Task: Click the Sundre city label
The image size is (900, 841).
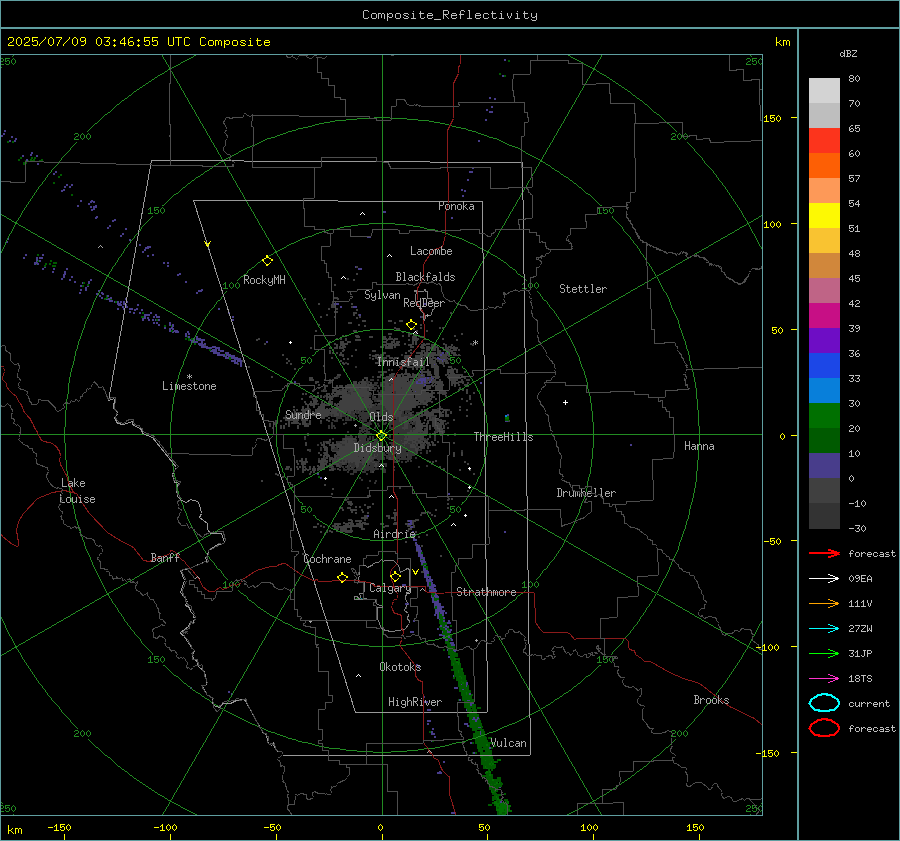Action: (x=303, y=414)
